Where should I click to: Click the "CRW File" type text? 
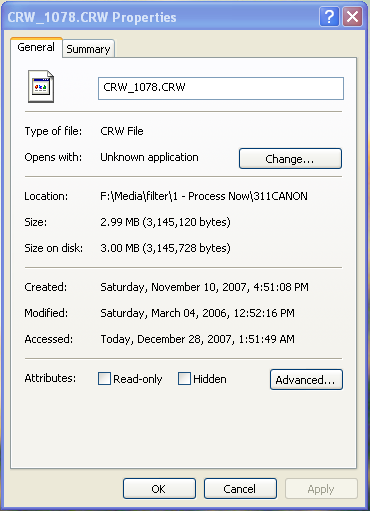click(x=122, y=131)
